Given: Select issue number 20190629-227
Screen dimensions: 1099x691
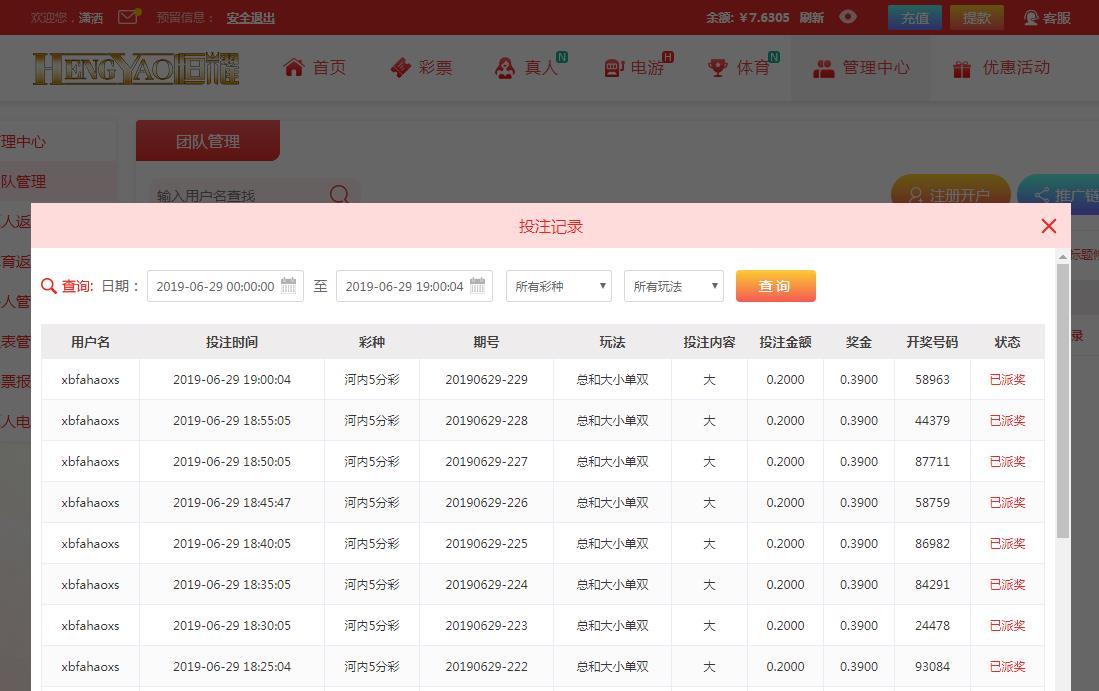Looking at the screenshot, I should (486, 462).
